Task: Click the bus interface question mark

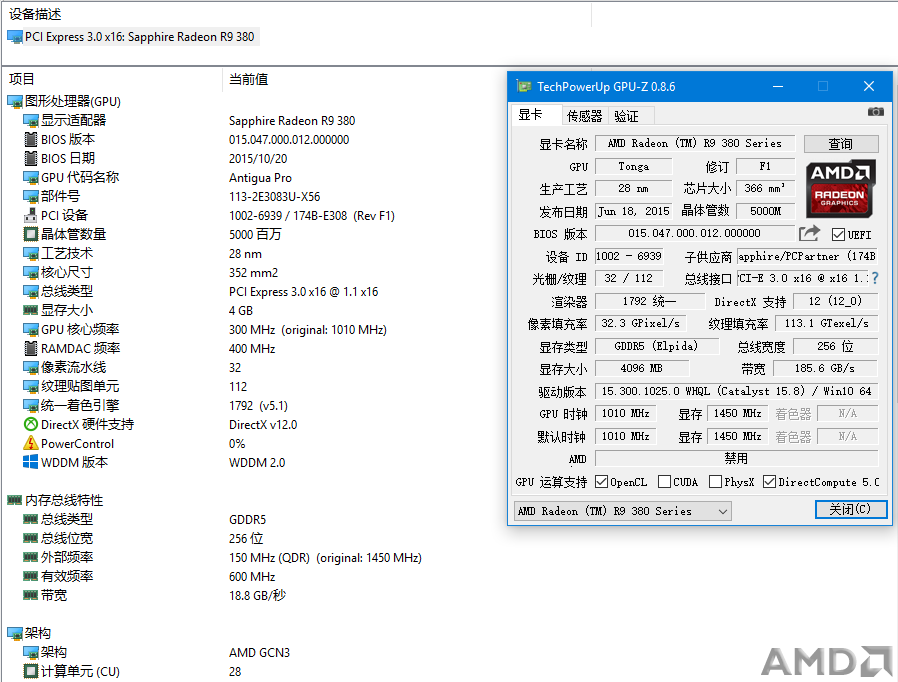Action: [x=875, y=278]
